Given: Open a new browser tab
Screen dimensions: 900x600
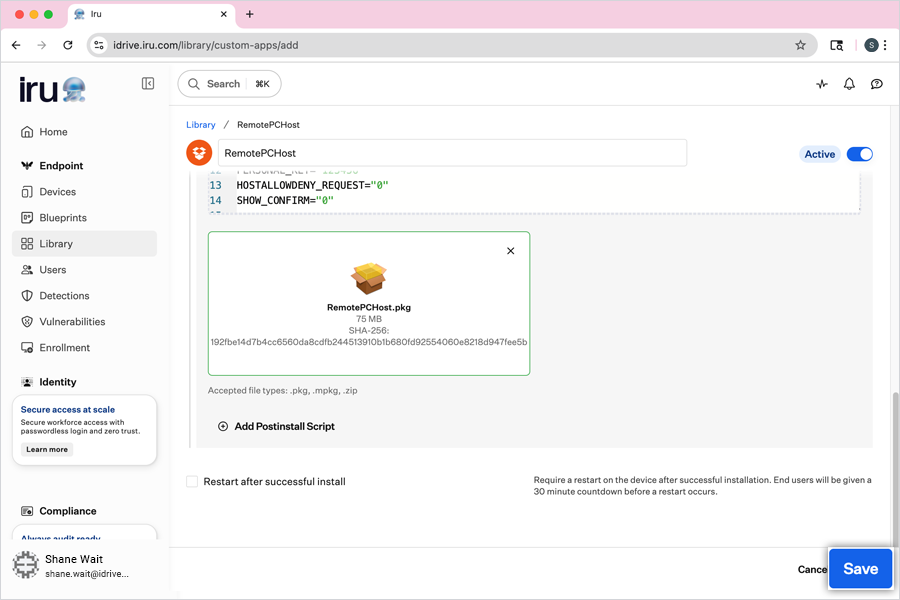Looking at the screenshot, I should coord(250,14).
